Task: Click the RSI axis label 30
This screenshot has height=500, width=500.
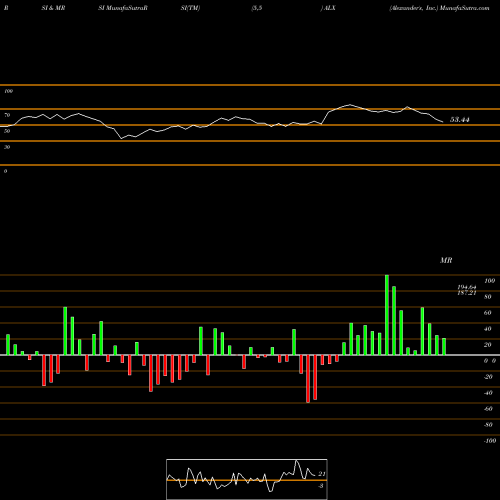Action: [x=7, y=147]
